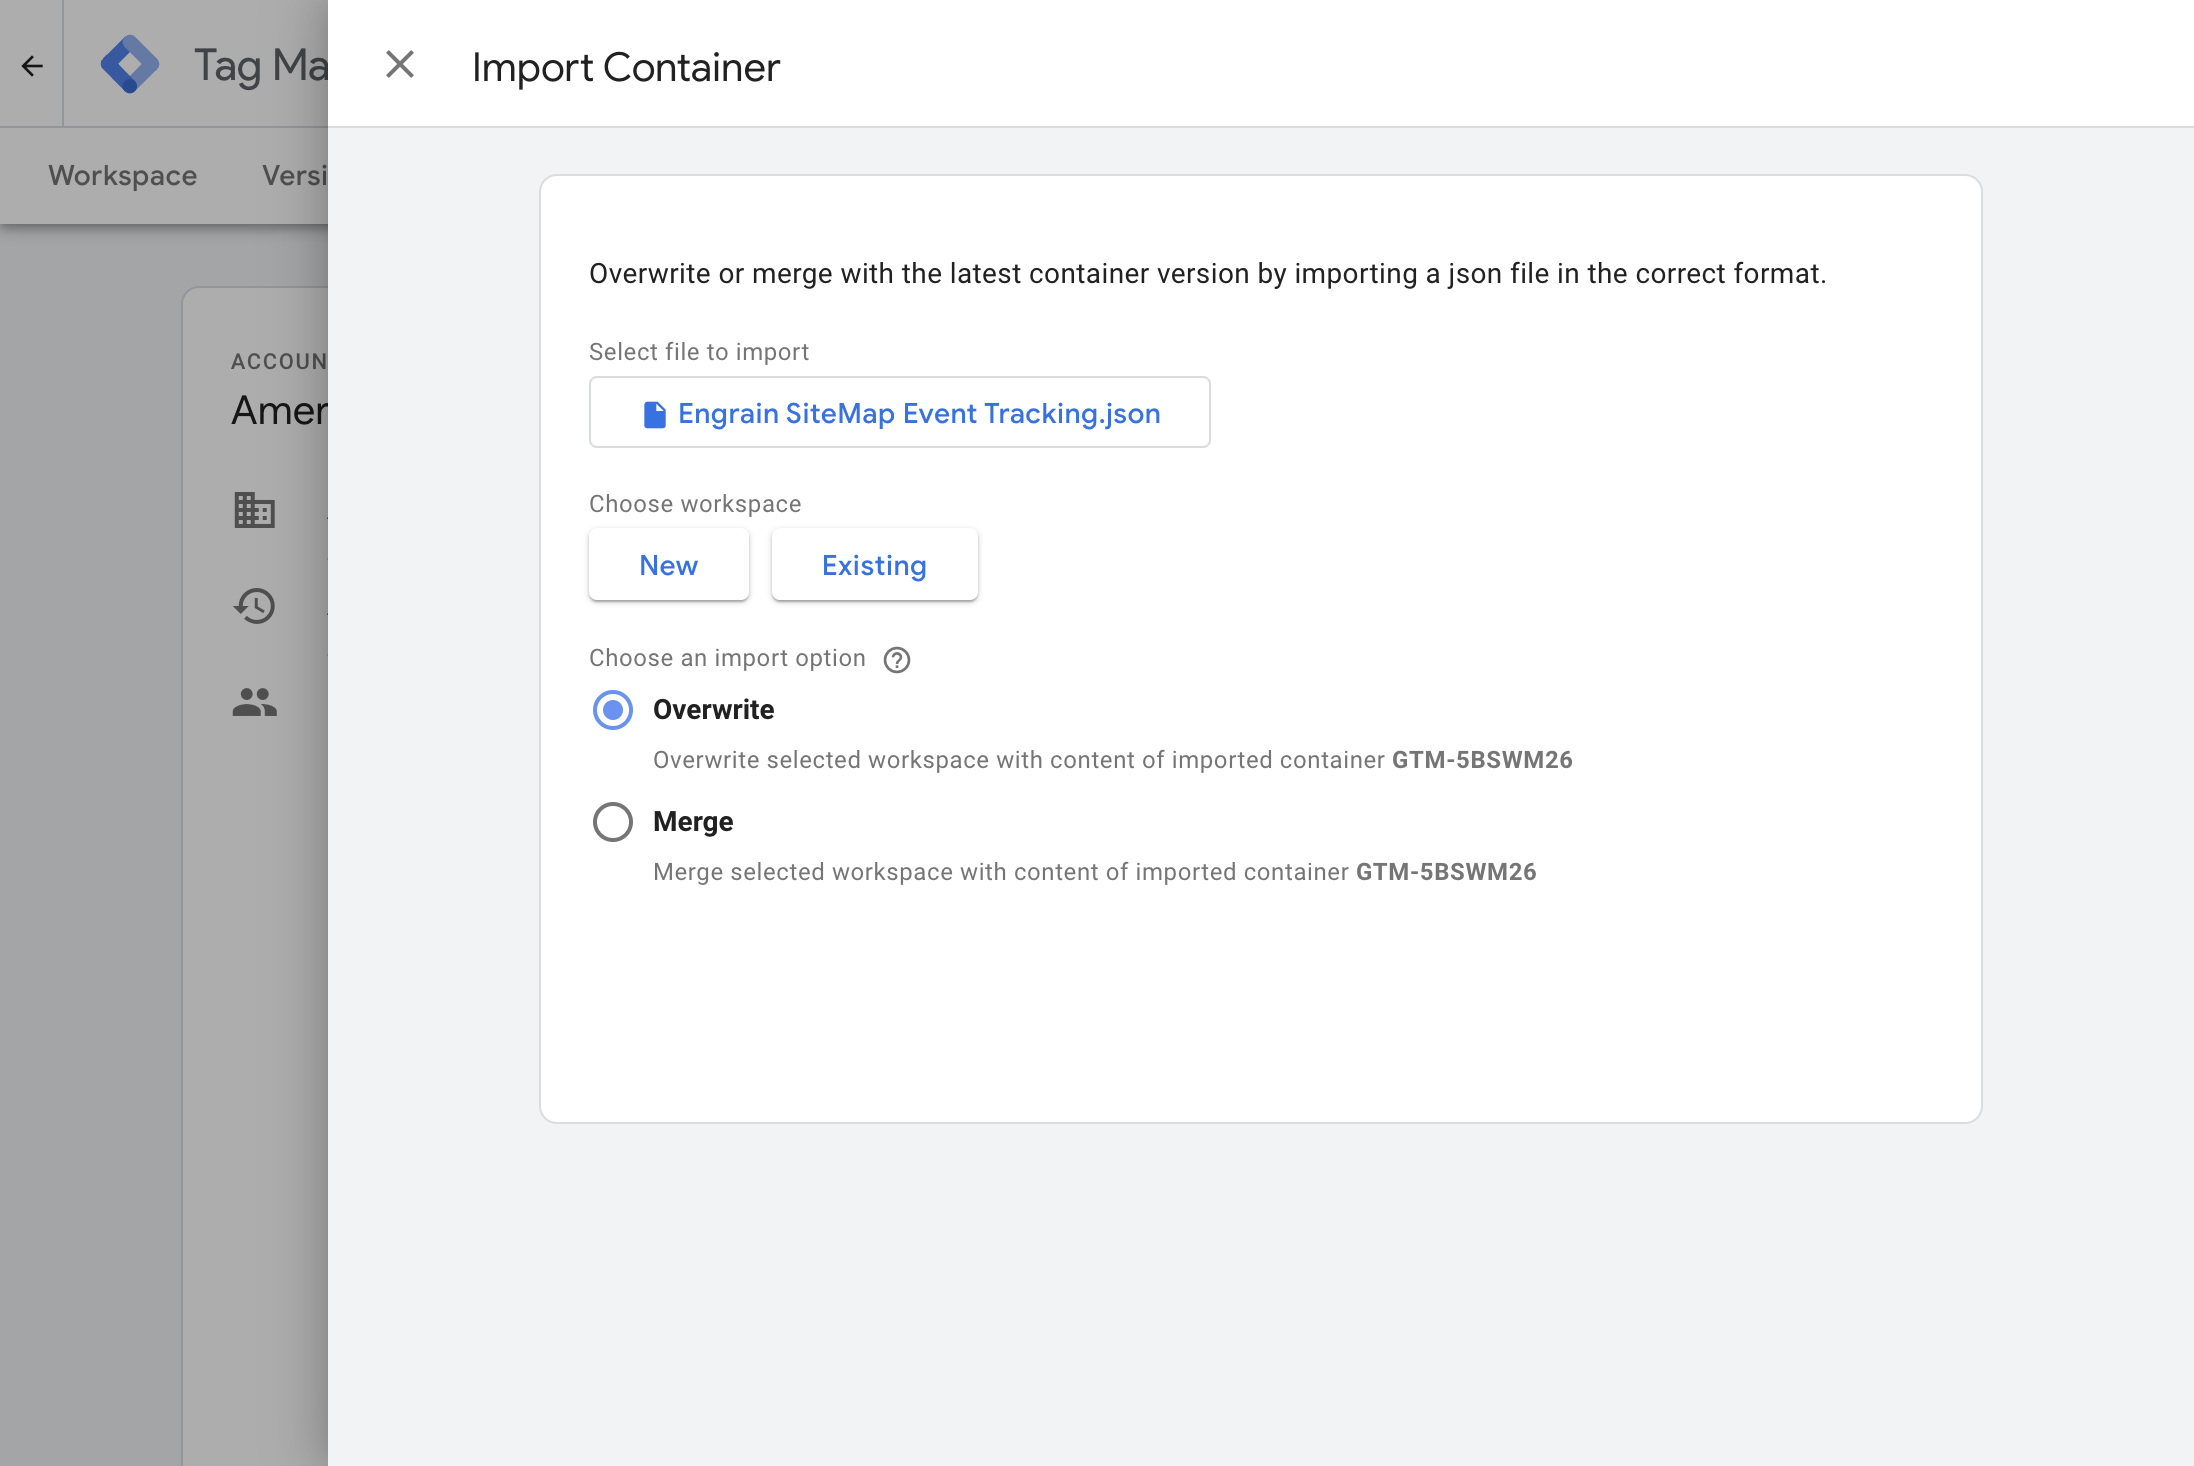The height and width of the screenshot is (1466, 2194).
Task: Click the Merge option label
Action: pyautogui.click(x=693, y=822)
